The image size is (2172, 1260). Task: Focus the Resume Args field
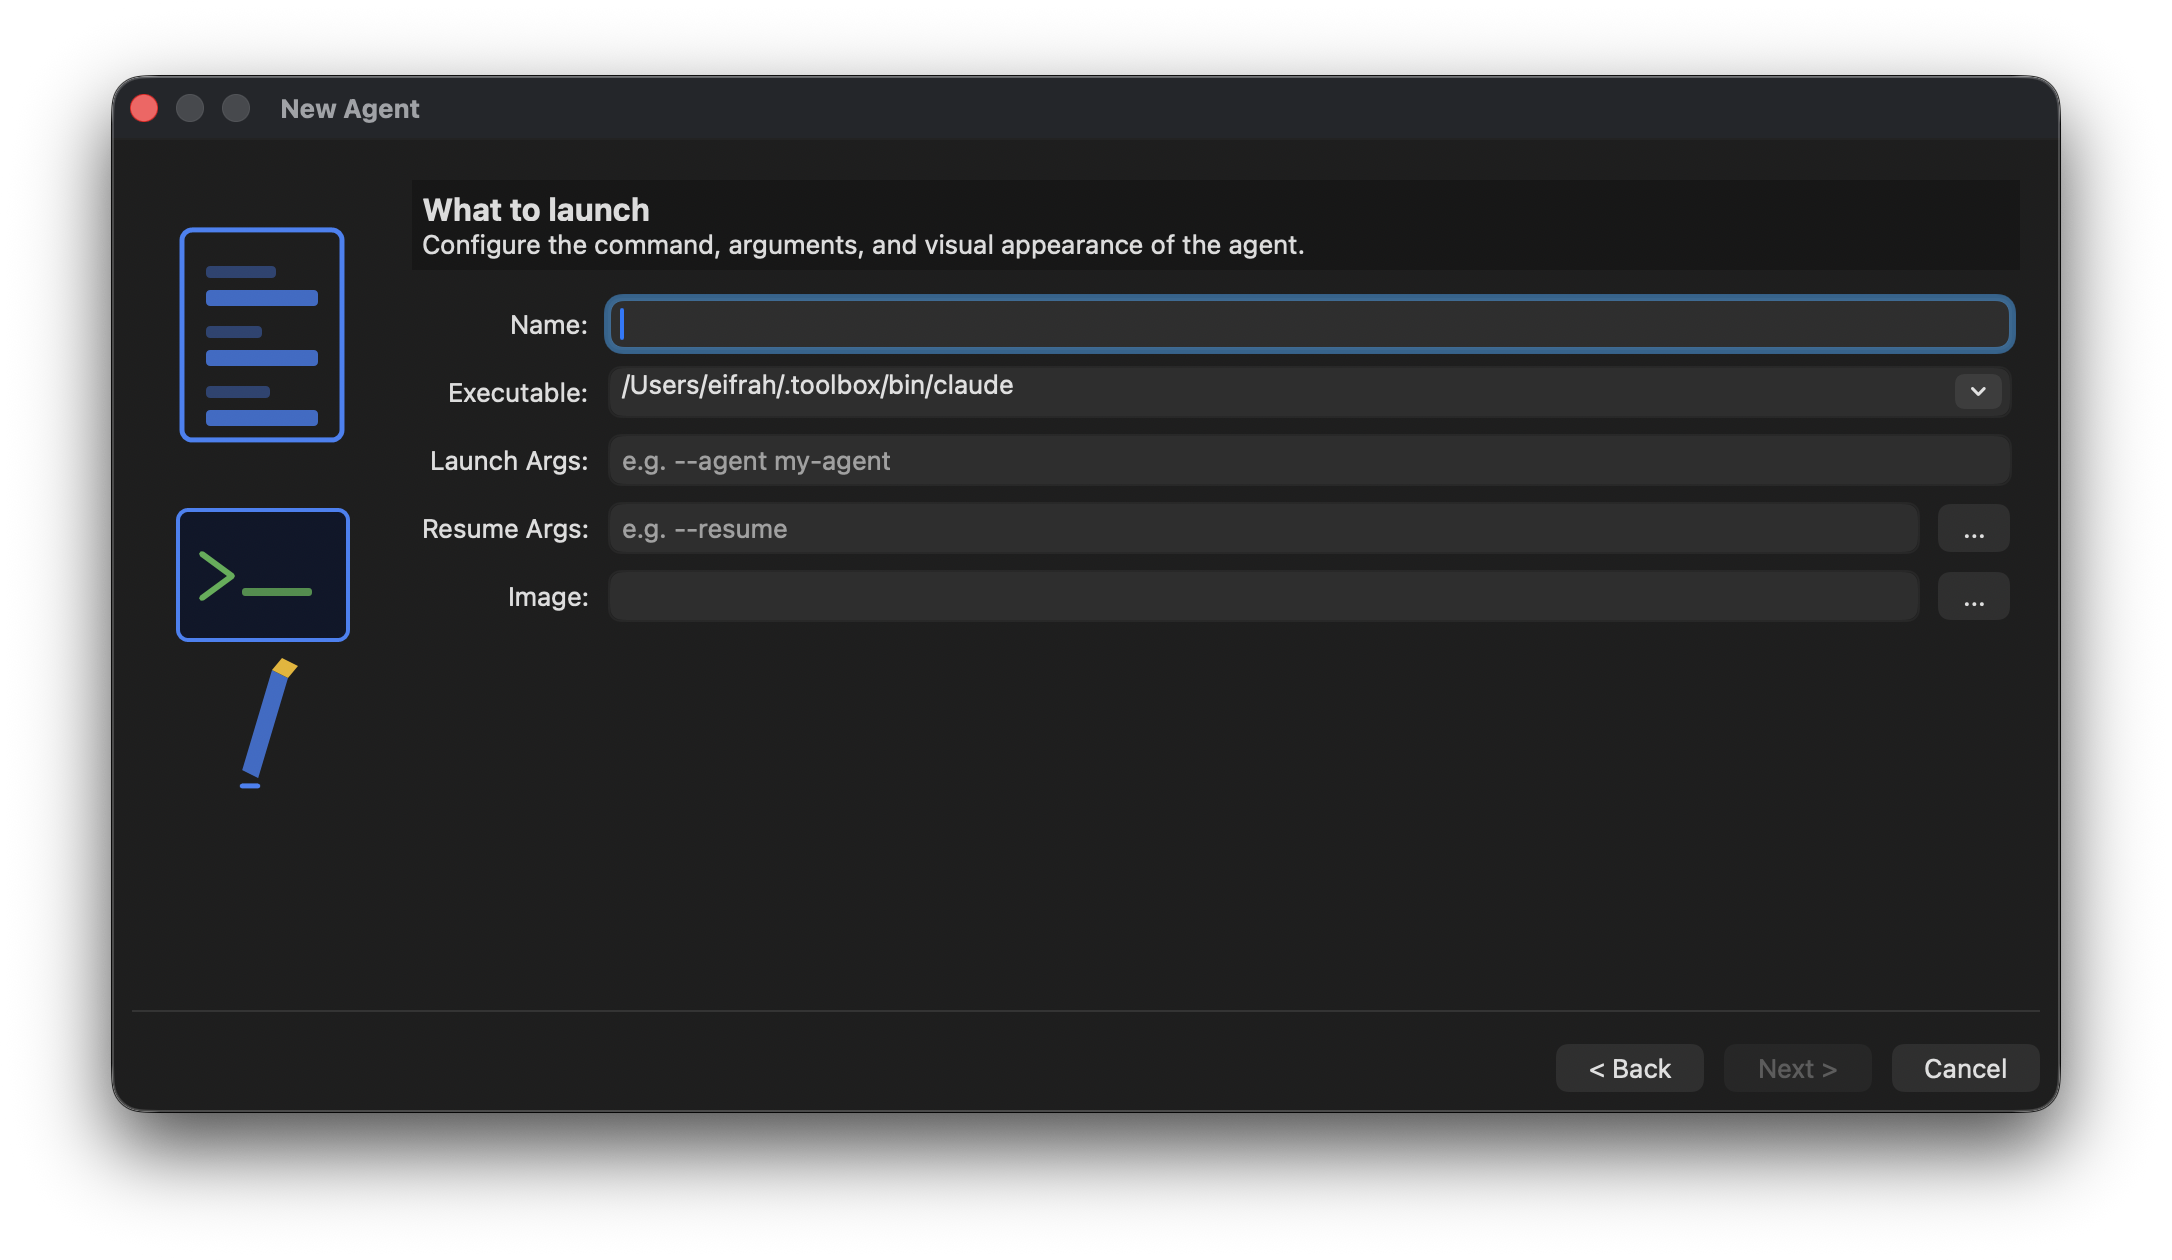1264,528
